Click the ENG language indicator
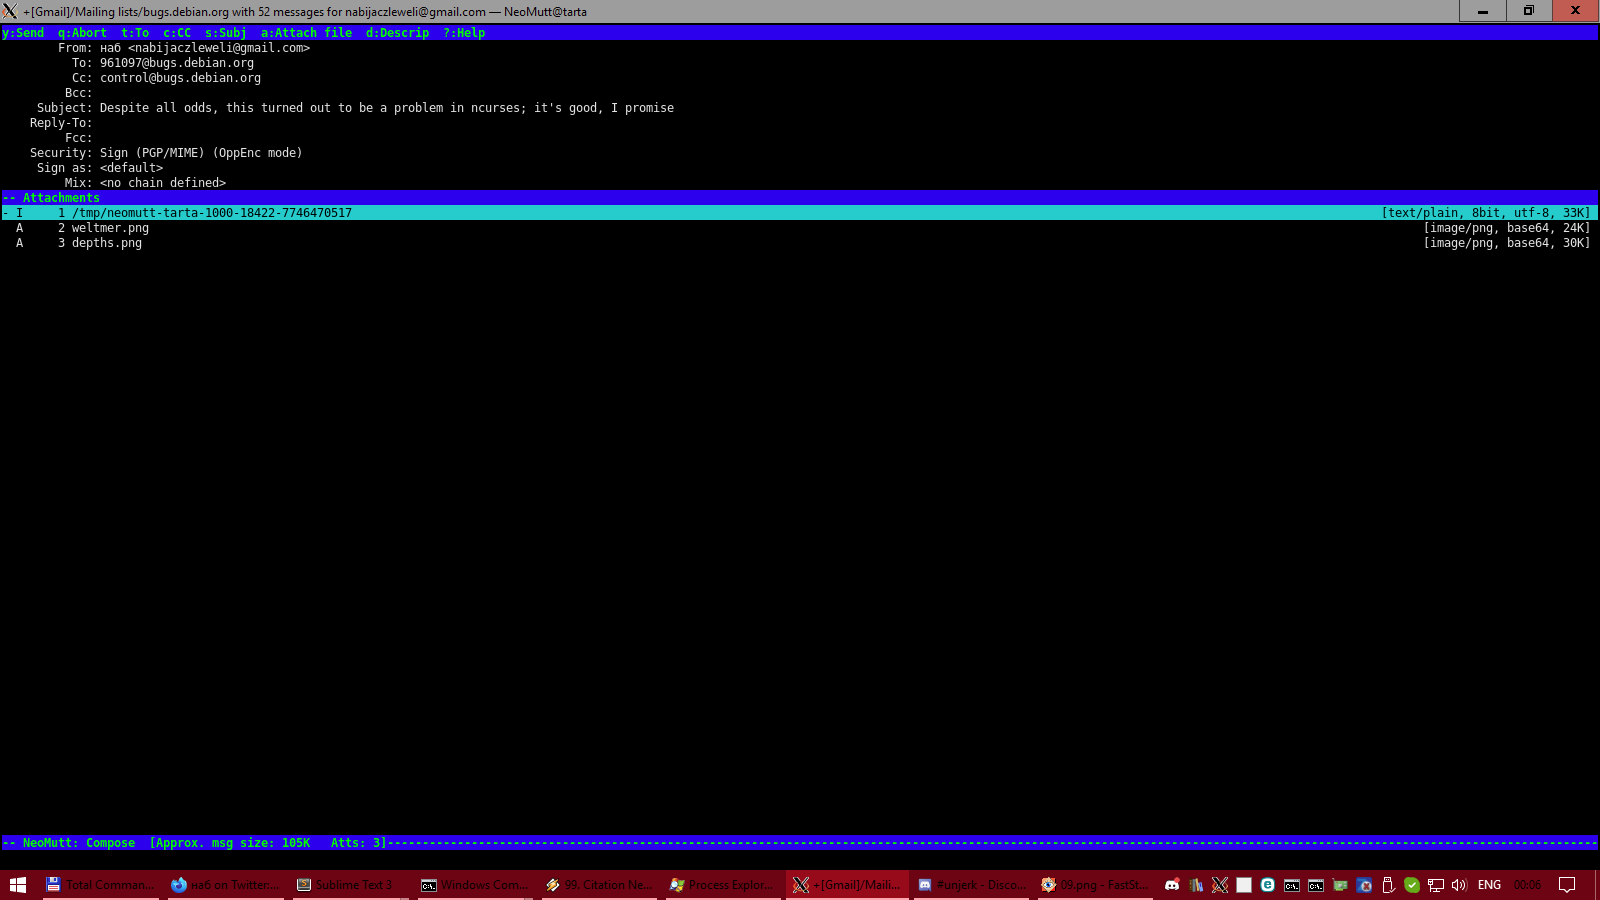 (1489, 885)
